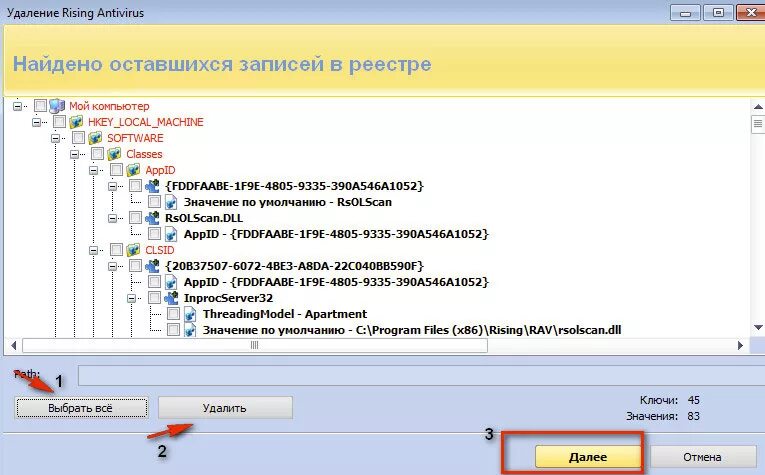This screenshot has width=765, height=475.
Task: Click the folder icon beside CLSID
Action: [x=133, y=250]
